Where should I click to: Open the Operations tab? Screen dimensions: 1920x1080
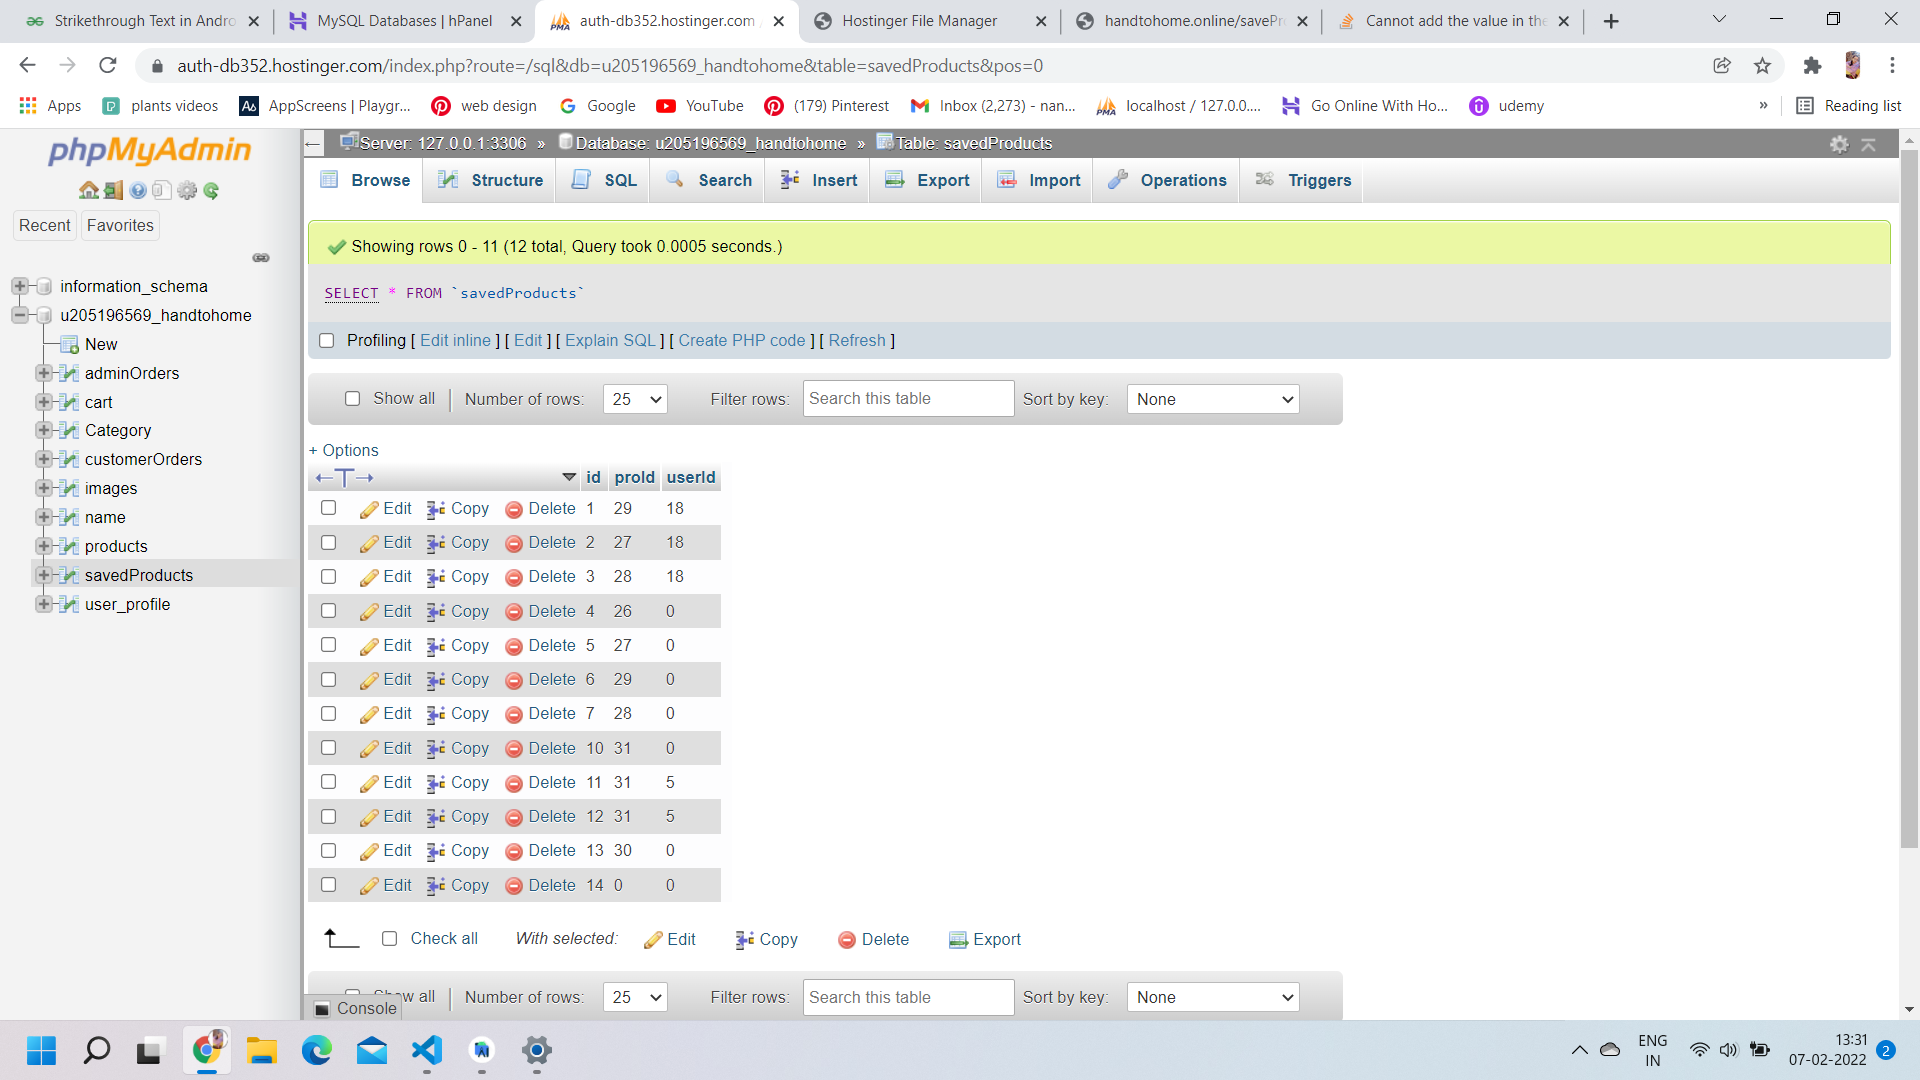point(1167,180)
